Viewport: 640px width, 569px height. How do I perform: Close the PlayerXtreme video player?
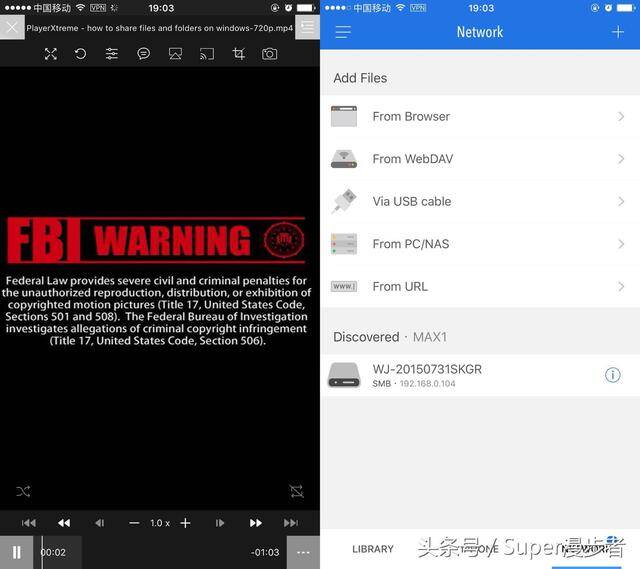(x=12, y=27)
